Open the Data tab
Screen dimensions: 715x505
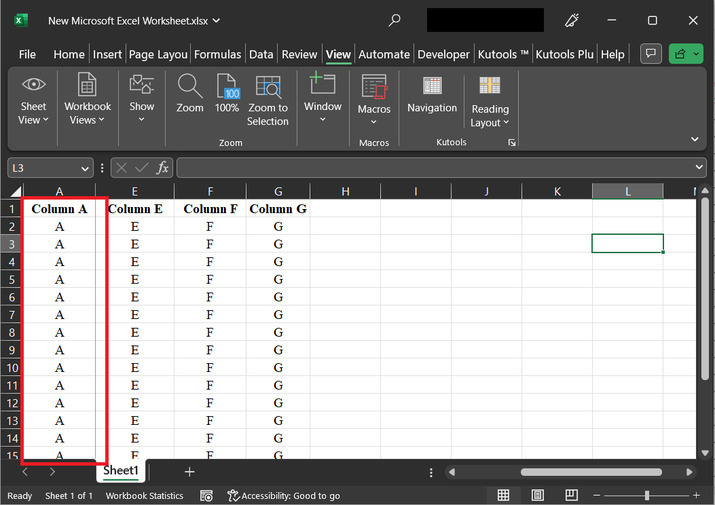(x=261, y=54)
